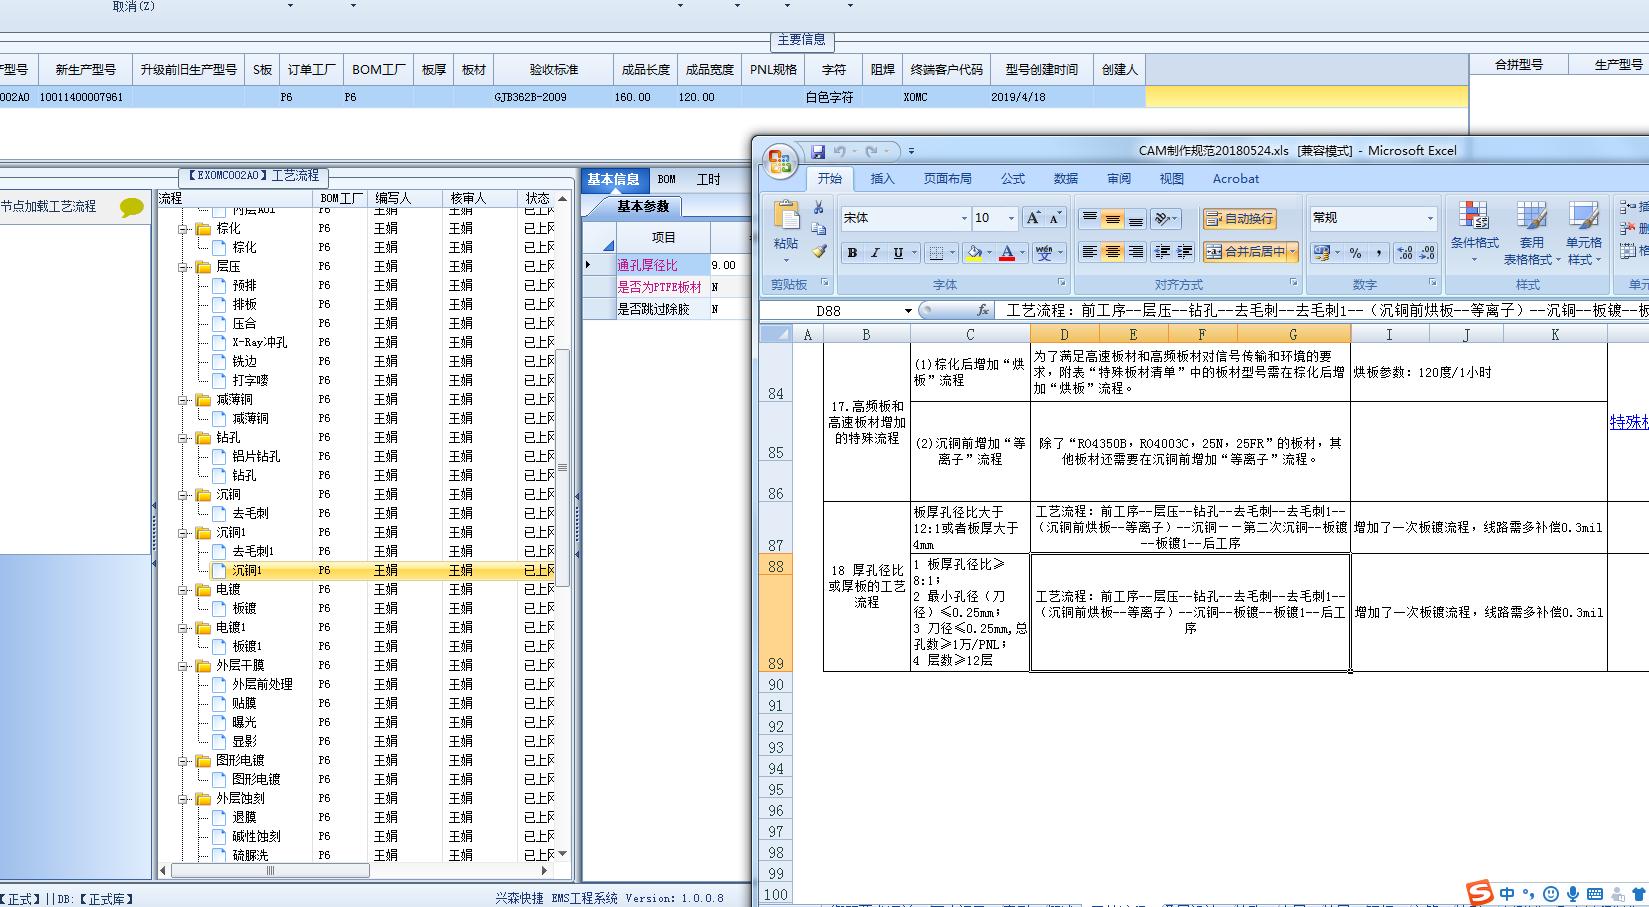The image size is (1649, 907).
Task: Open Cell Styles (单元格样式)
Action: click(1584, 232)
